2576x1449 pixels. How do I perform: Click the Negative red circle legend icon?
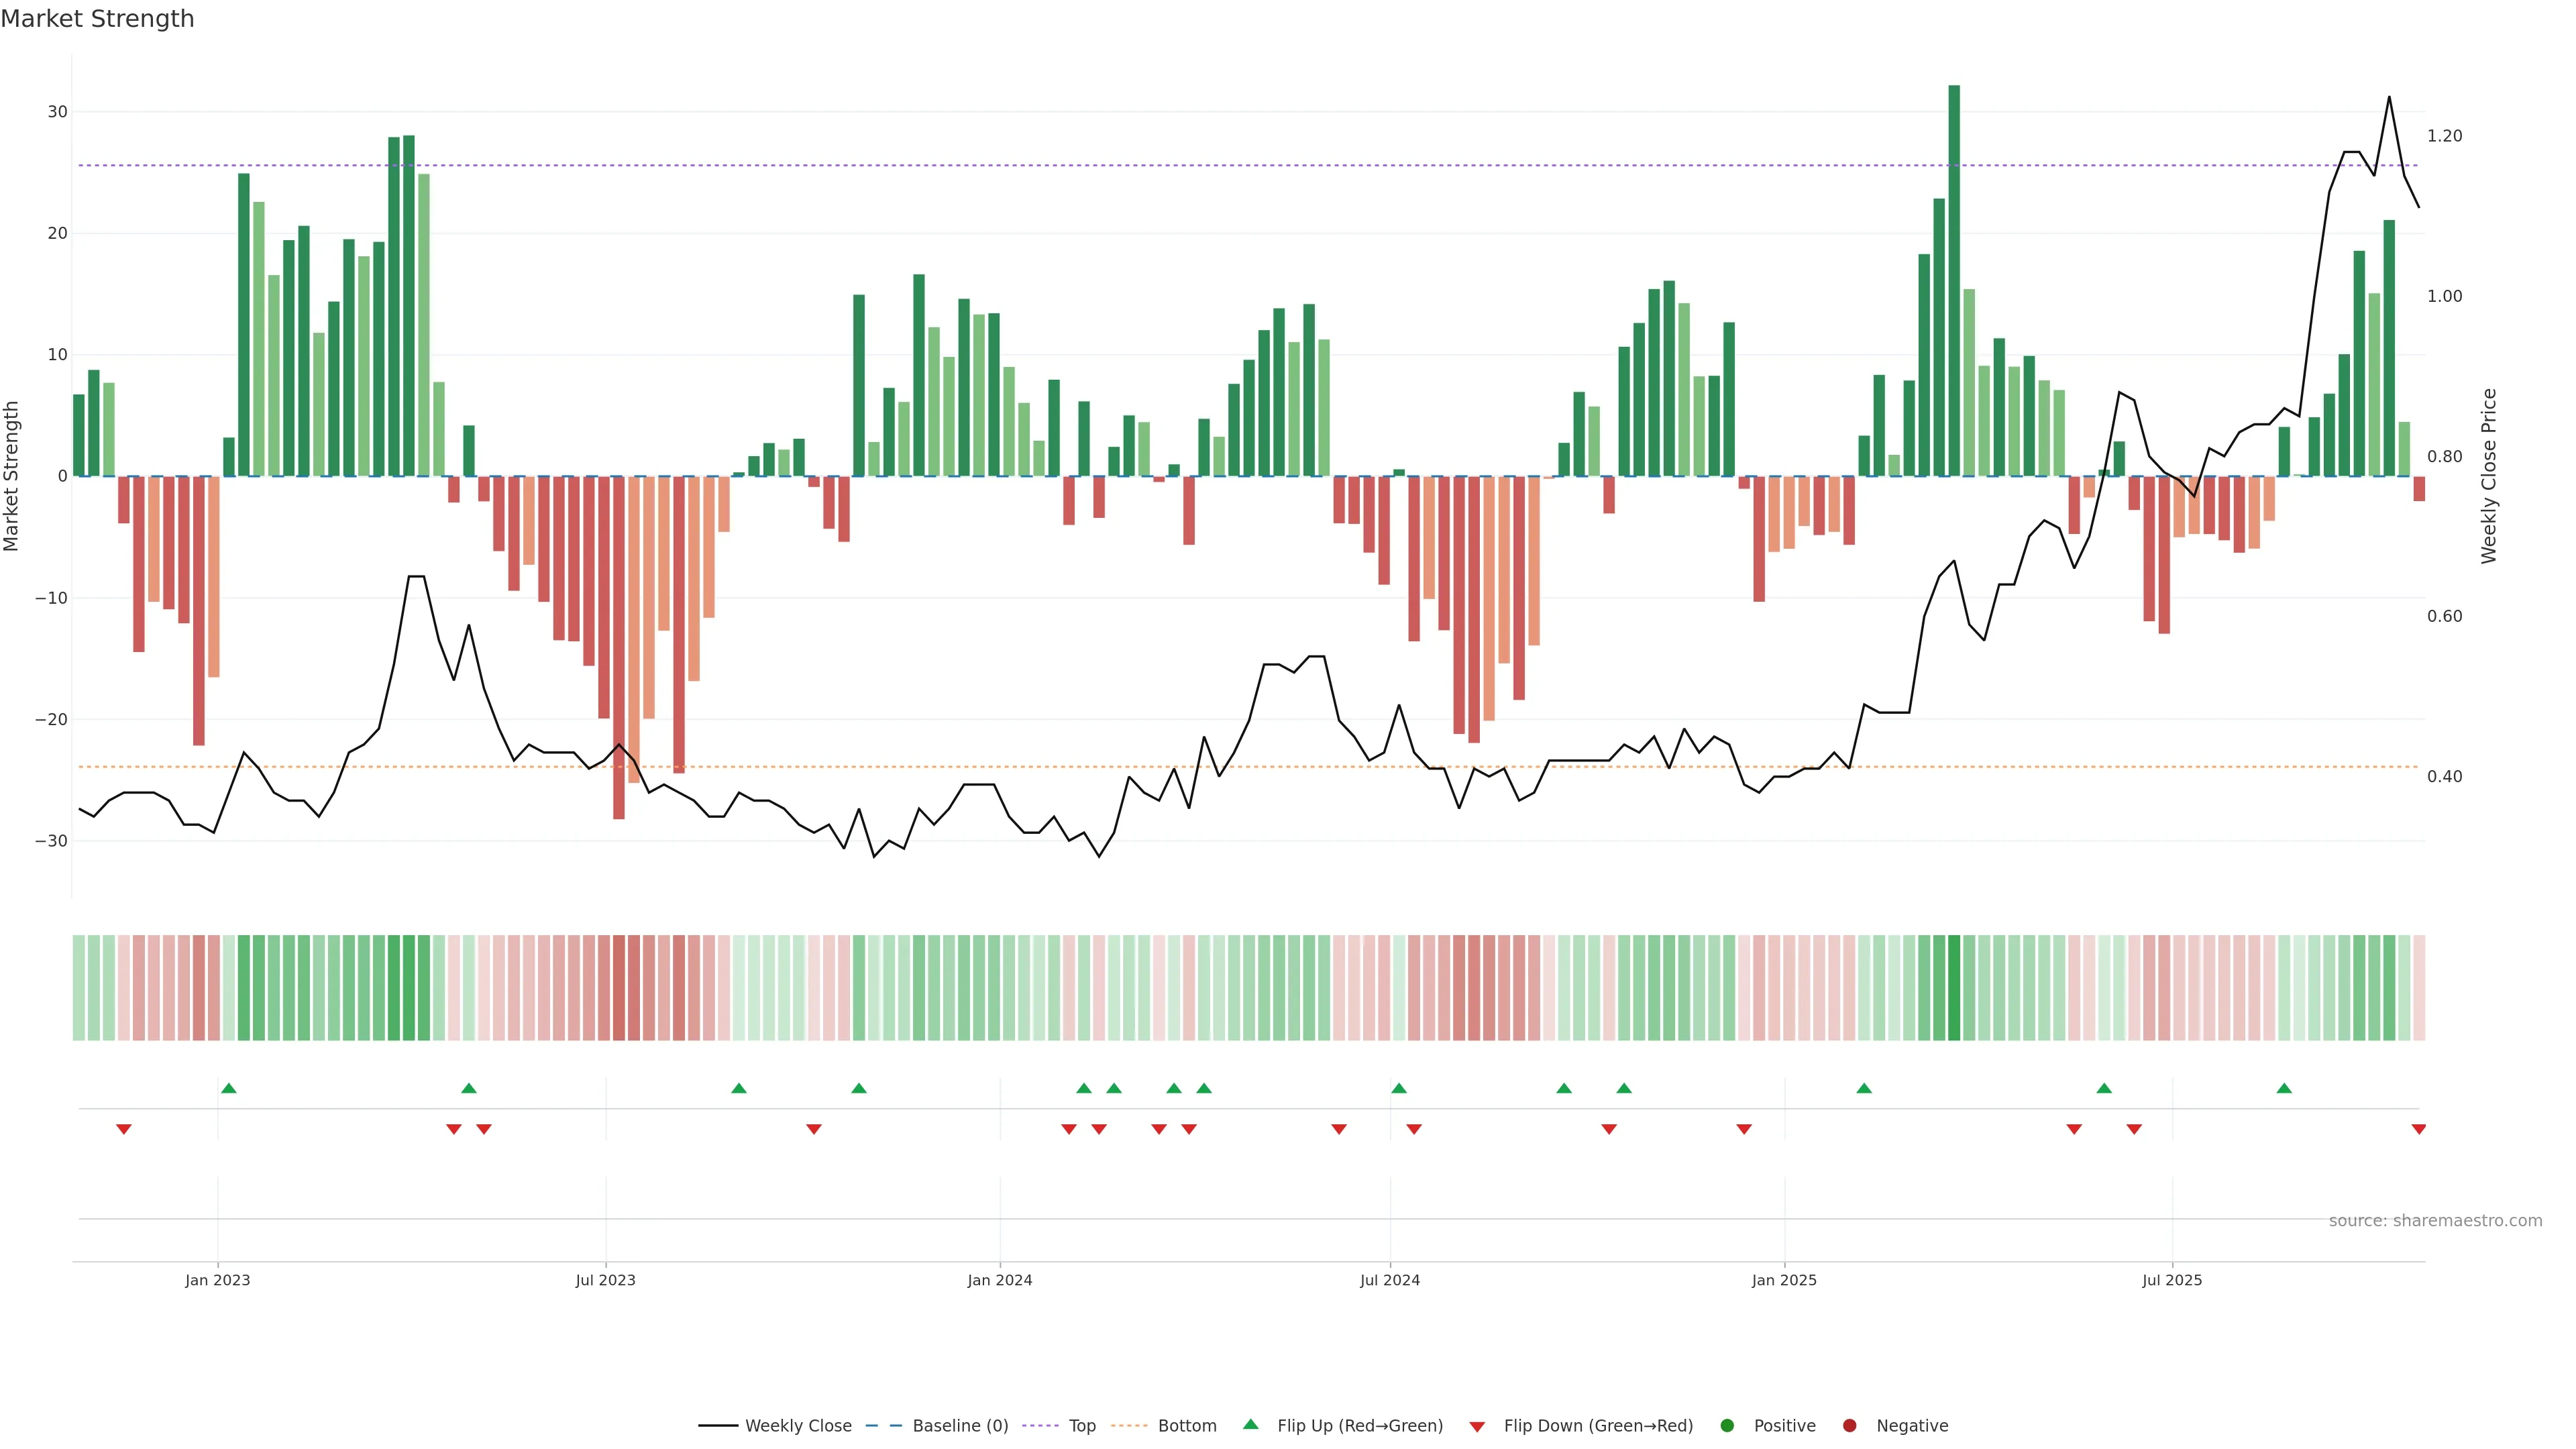[x=1849, y=1426]
